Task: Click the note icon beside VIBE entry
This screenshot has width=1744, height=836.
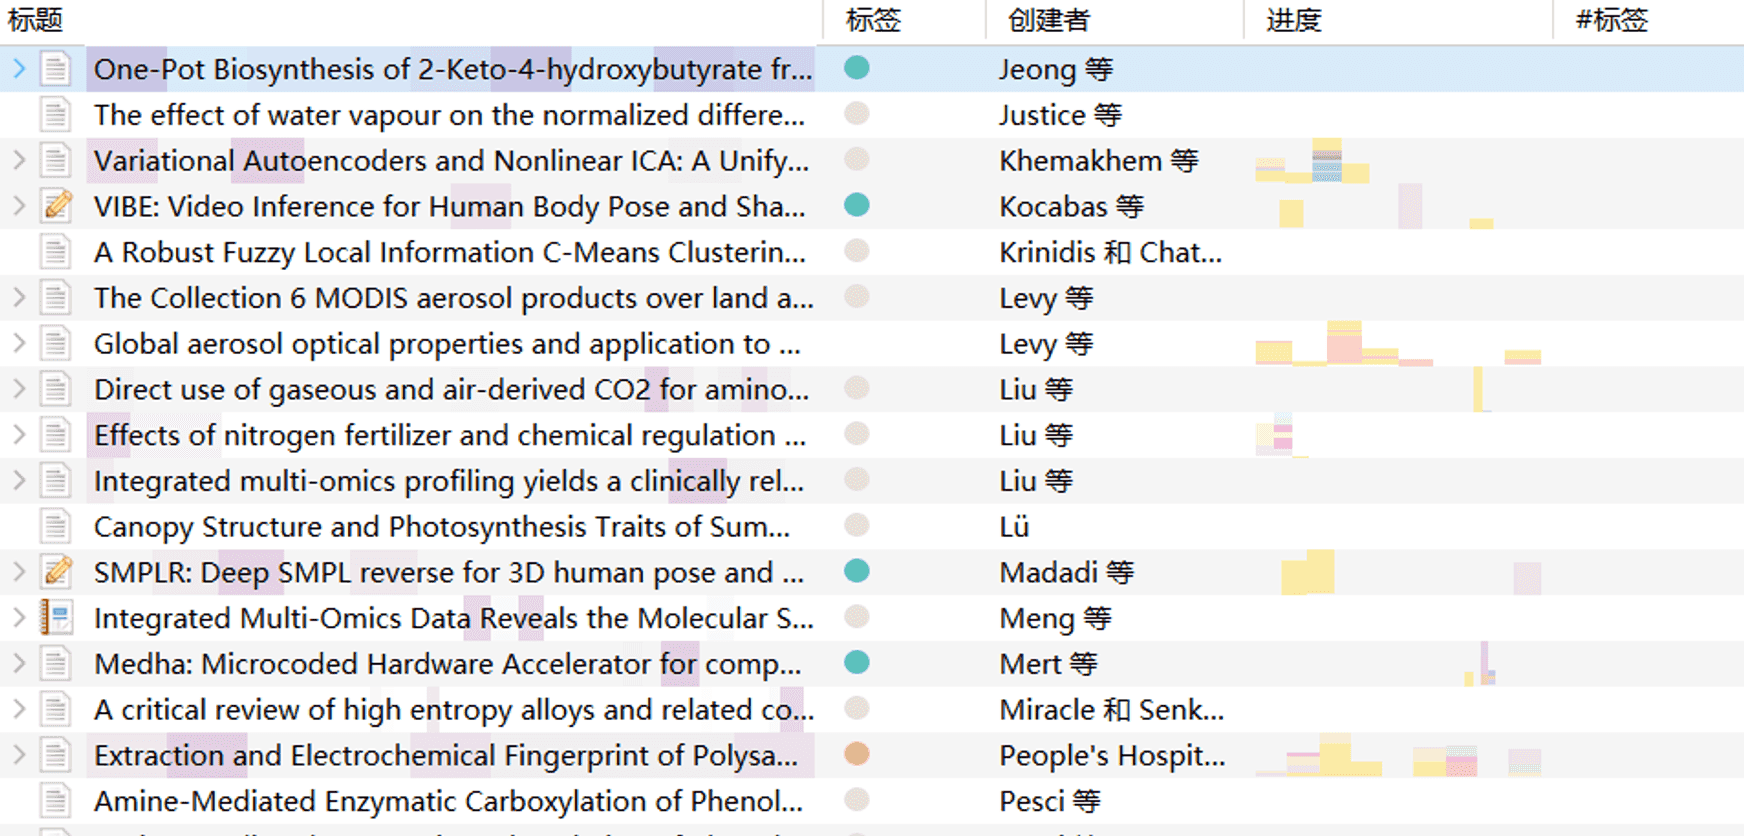Action: tap(57, 206)
